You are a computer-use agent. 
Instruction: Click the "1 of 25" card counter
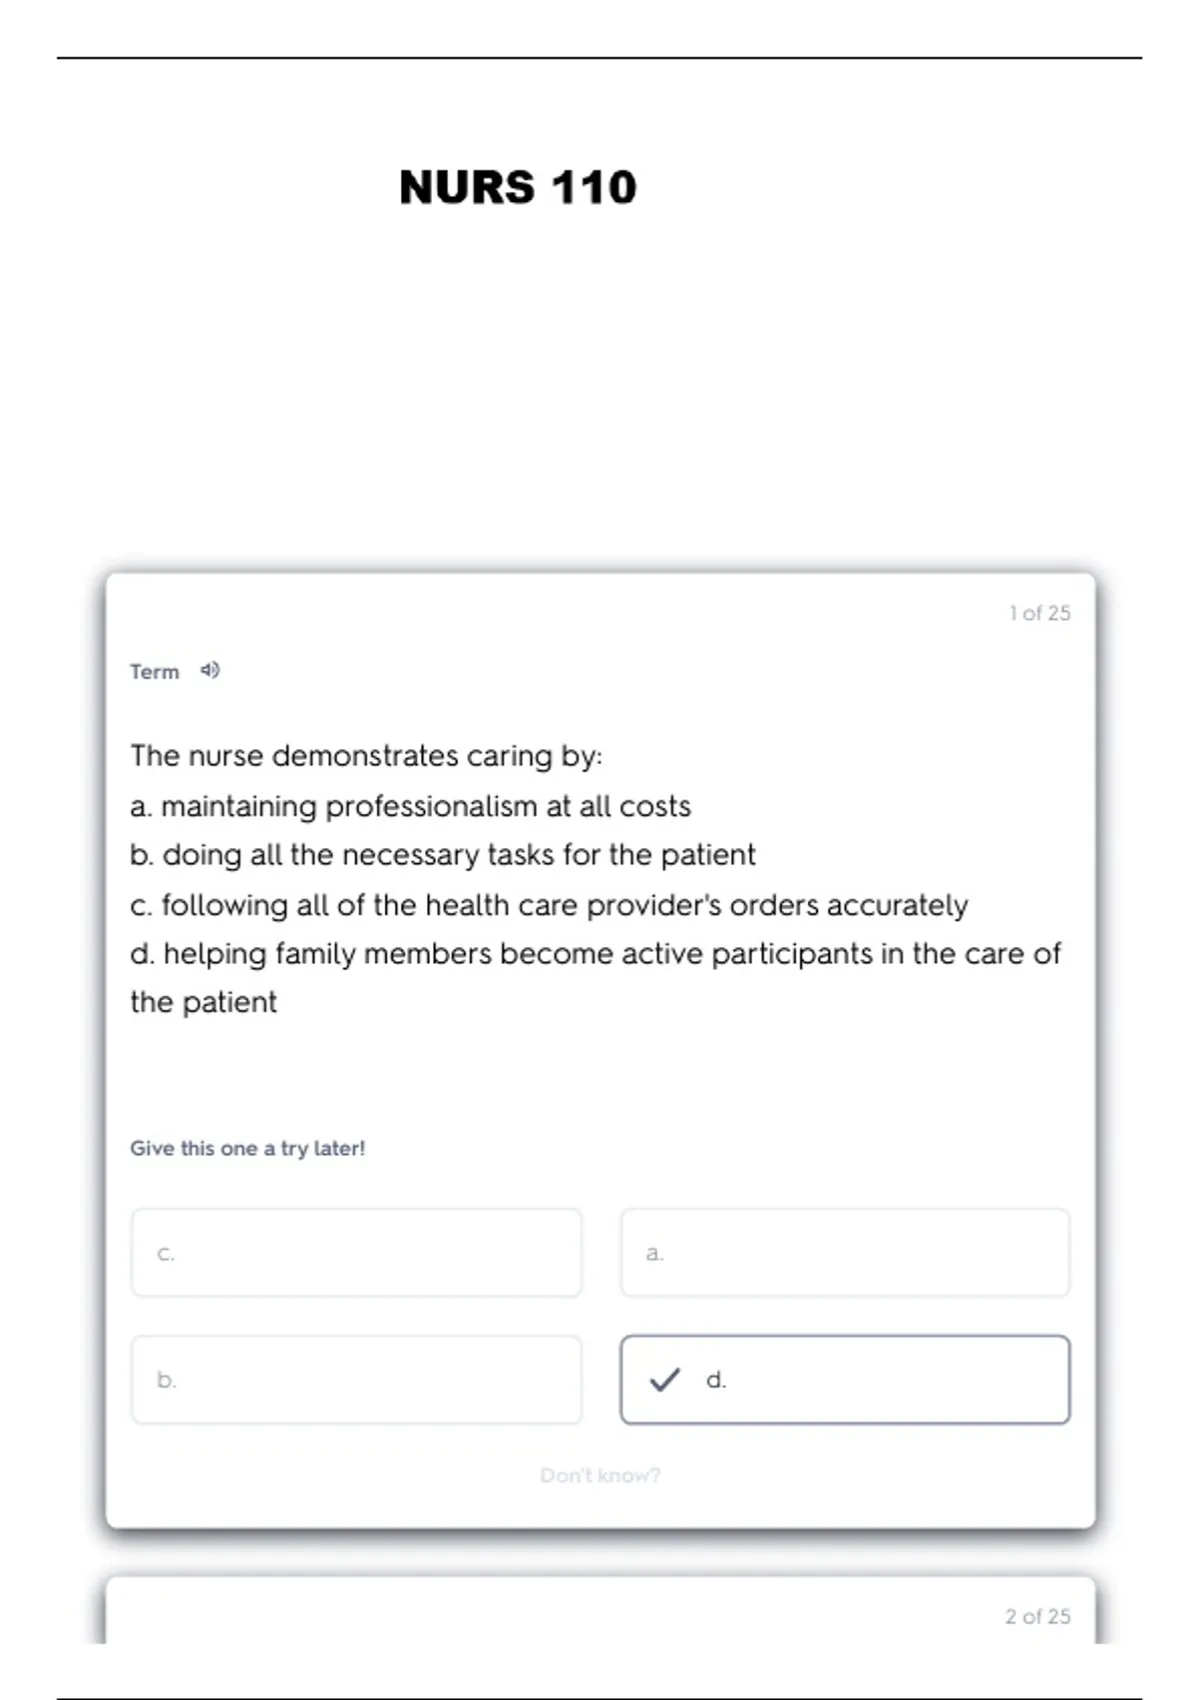[1039, 613]
